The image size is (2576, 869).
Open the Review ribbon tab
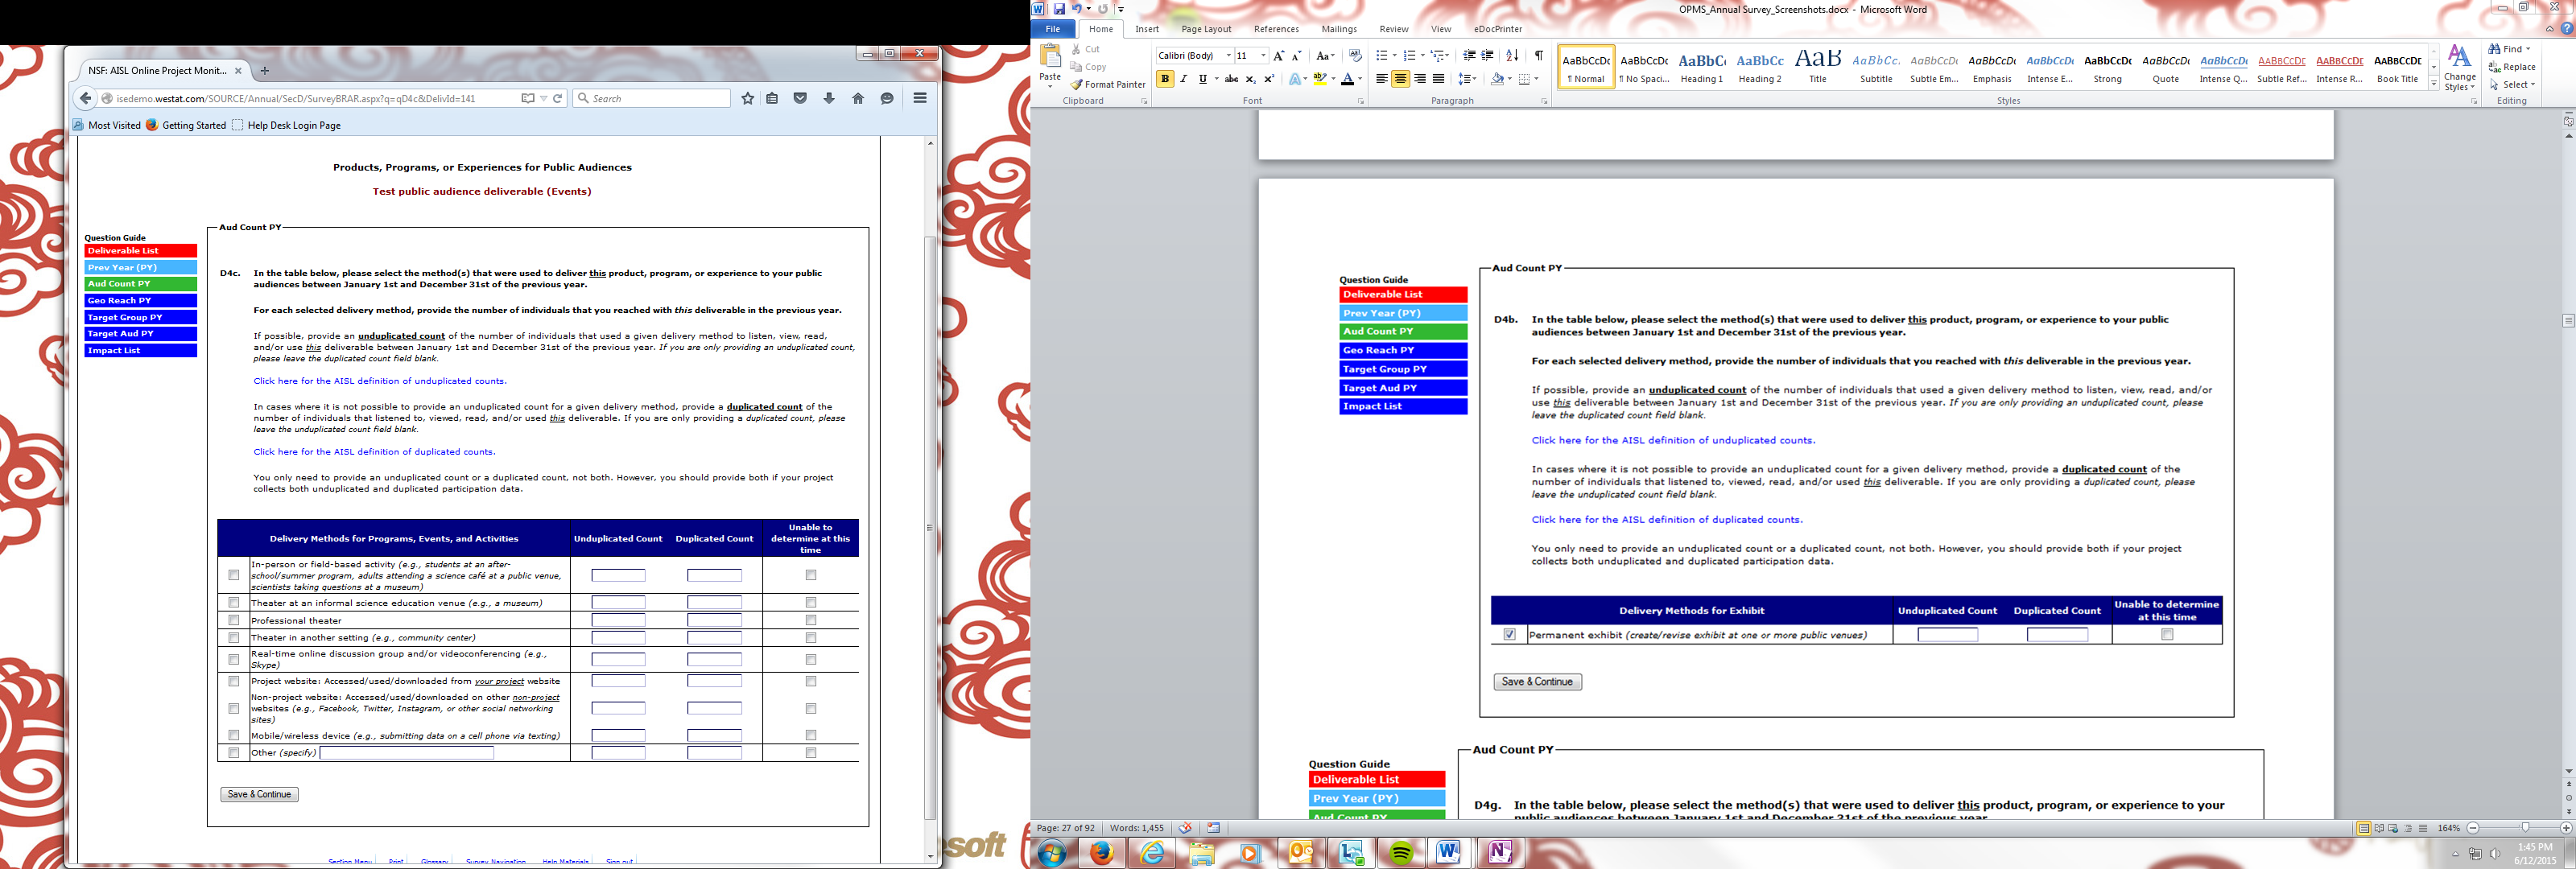coord(1393,29)
